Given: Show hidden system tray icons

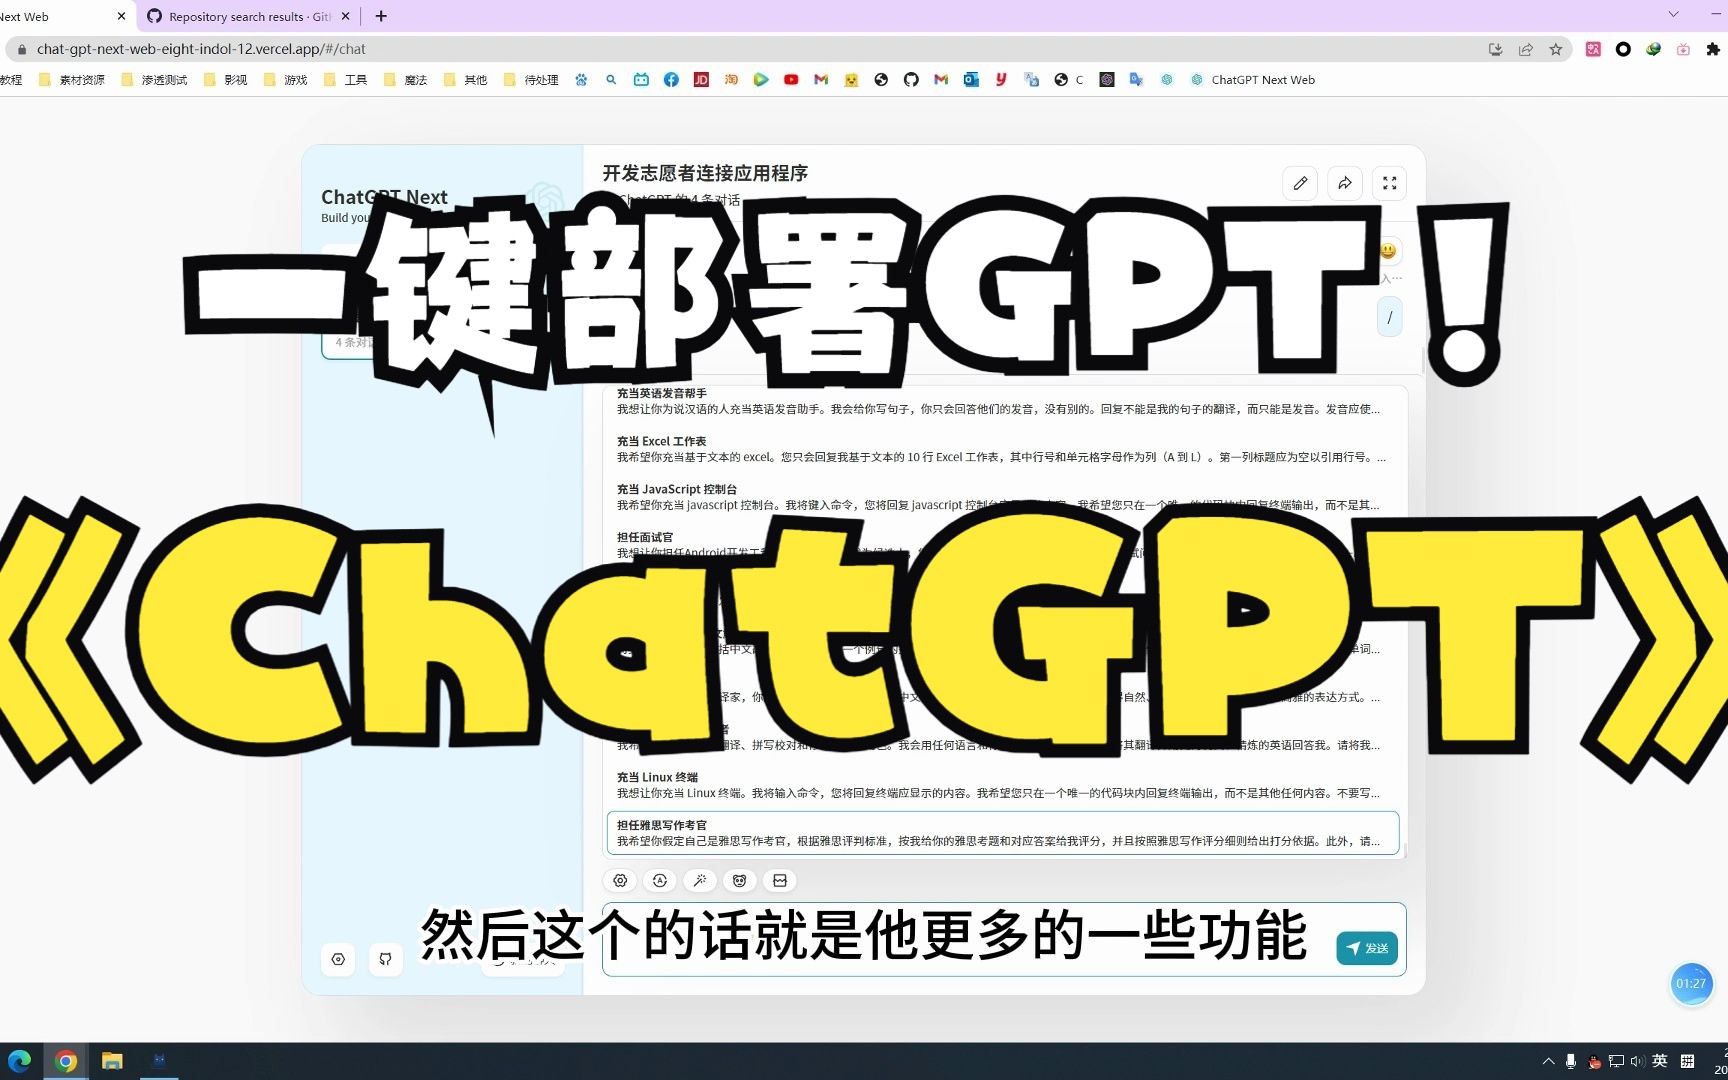Looking at the screenshot, I should [x=1548, y=1061].
